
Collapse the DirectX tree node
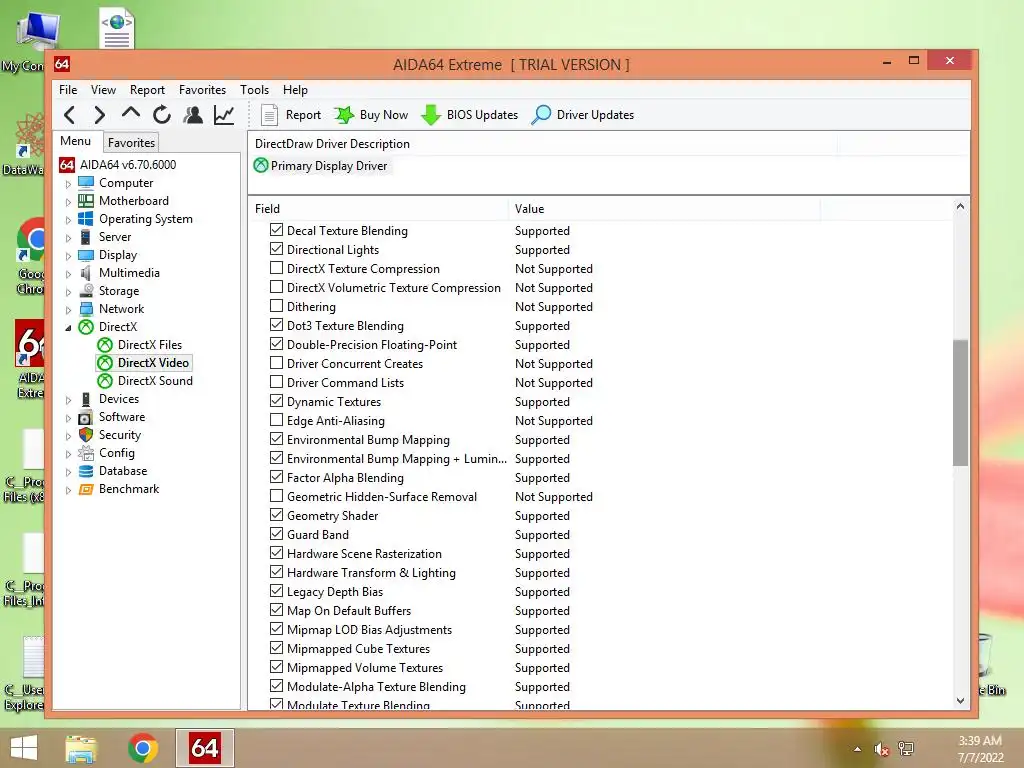(x=68, y=328)
